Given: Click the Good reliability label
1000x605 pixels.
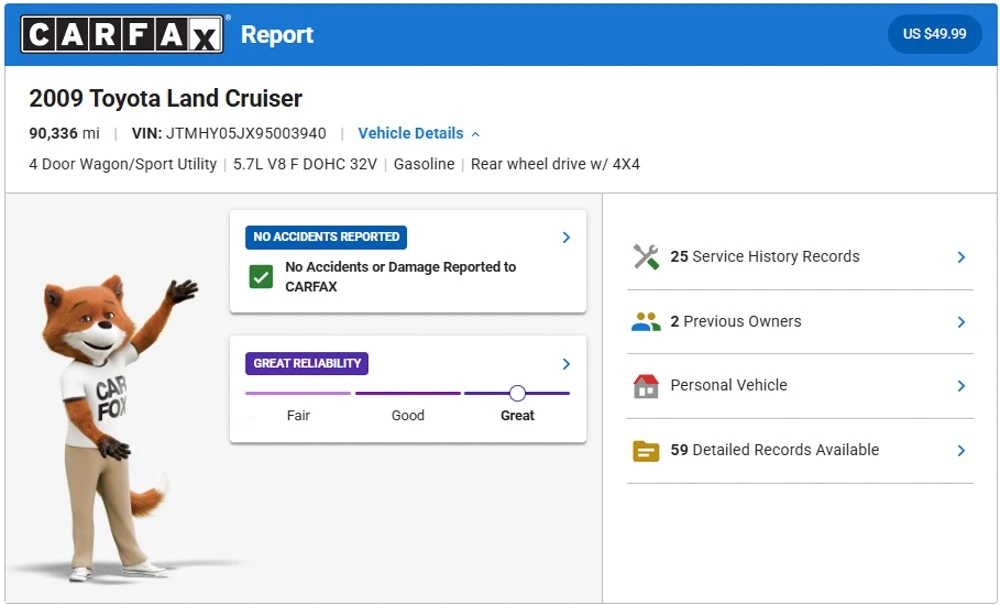Looking at the screenshot, I should (x=408, y=416).
